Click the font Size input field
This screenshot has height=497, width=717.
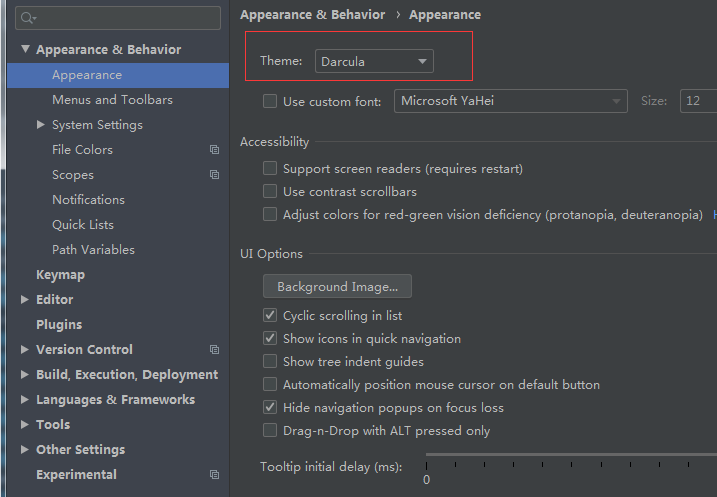[698, 101]
